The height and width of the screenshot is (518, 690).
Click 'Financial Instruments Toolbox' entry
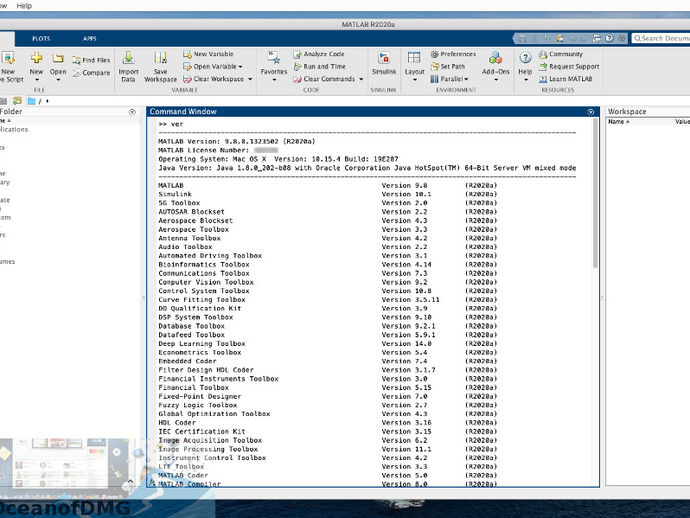pos(218,378)
